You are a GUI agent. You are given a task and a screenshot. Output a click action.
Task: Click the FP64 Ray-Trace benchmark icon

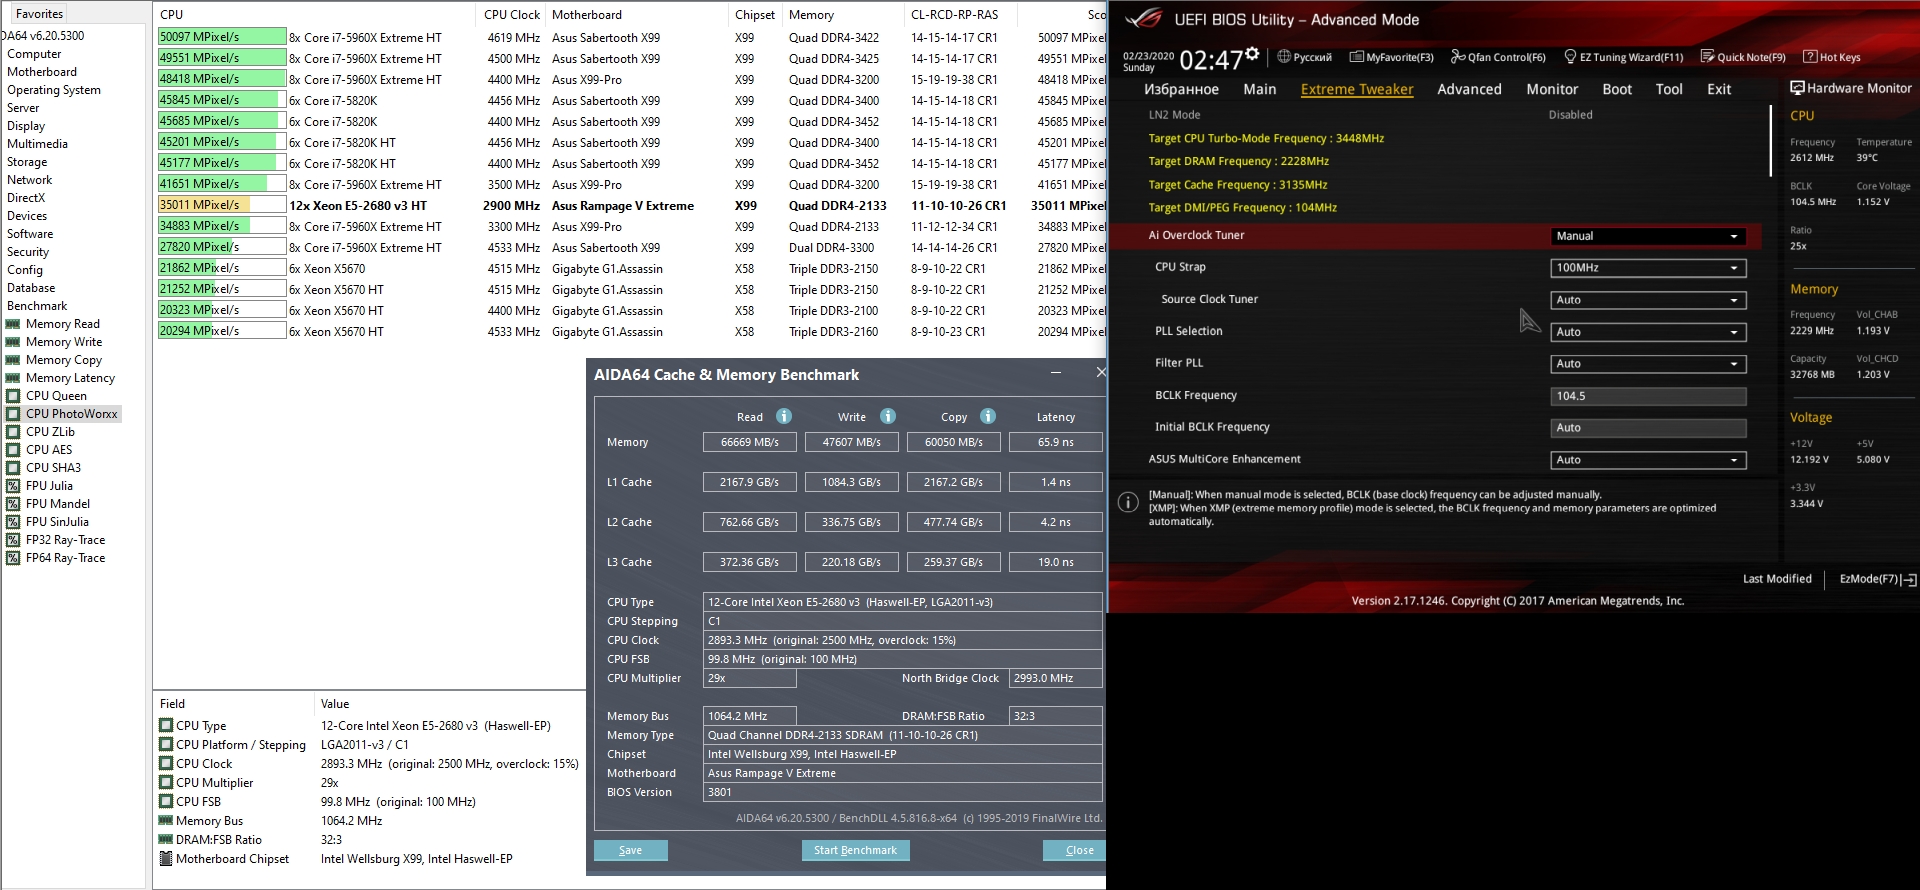pos(13,558)
